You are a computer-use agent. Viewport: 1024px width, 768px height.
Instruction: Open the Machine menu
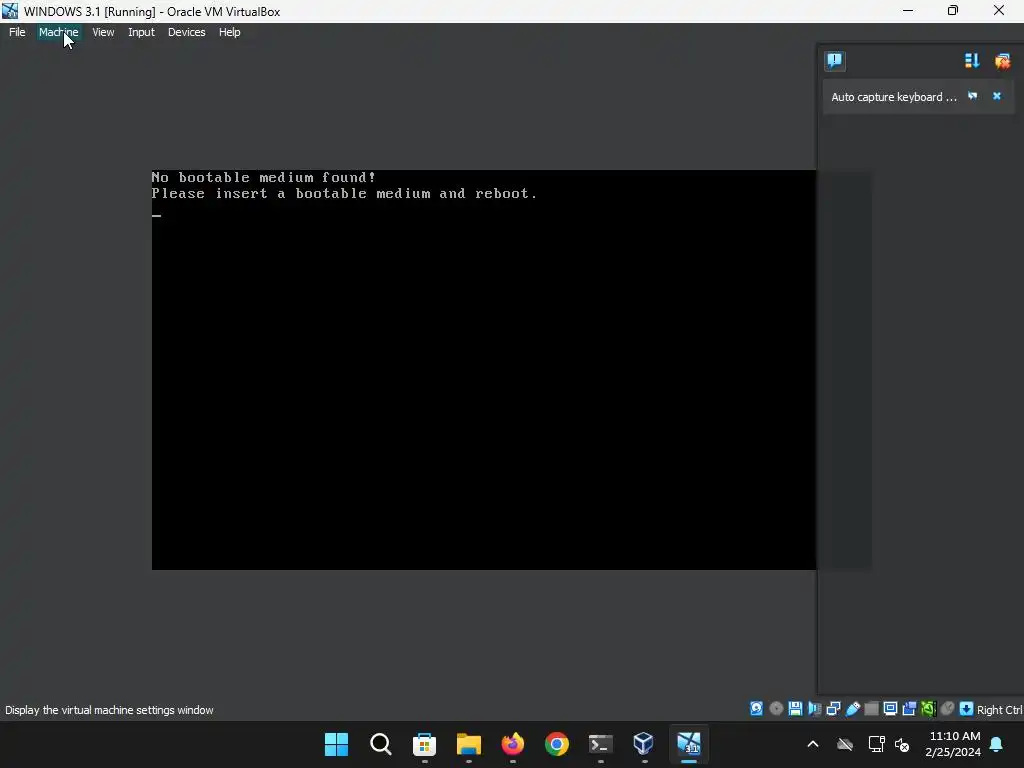58,32
